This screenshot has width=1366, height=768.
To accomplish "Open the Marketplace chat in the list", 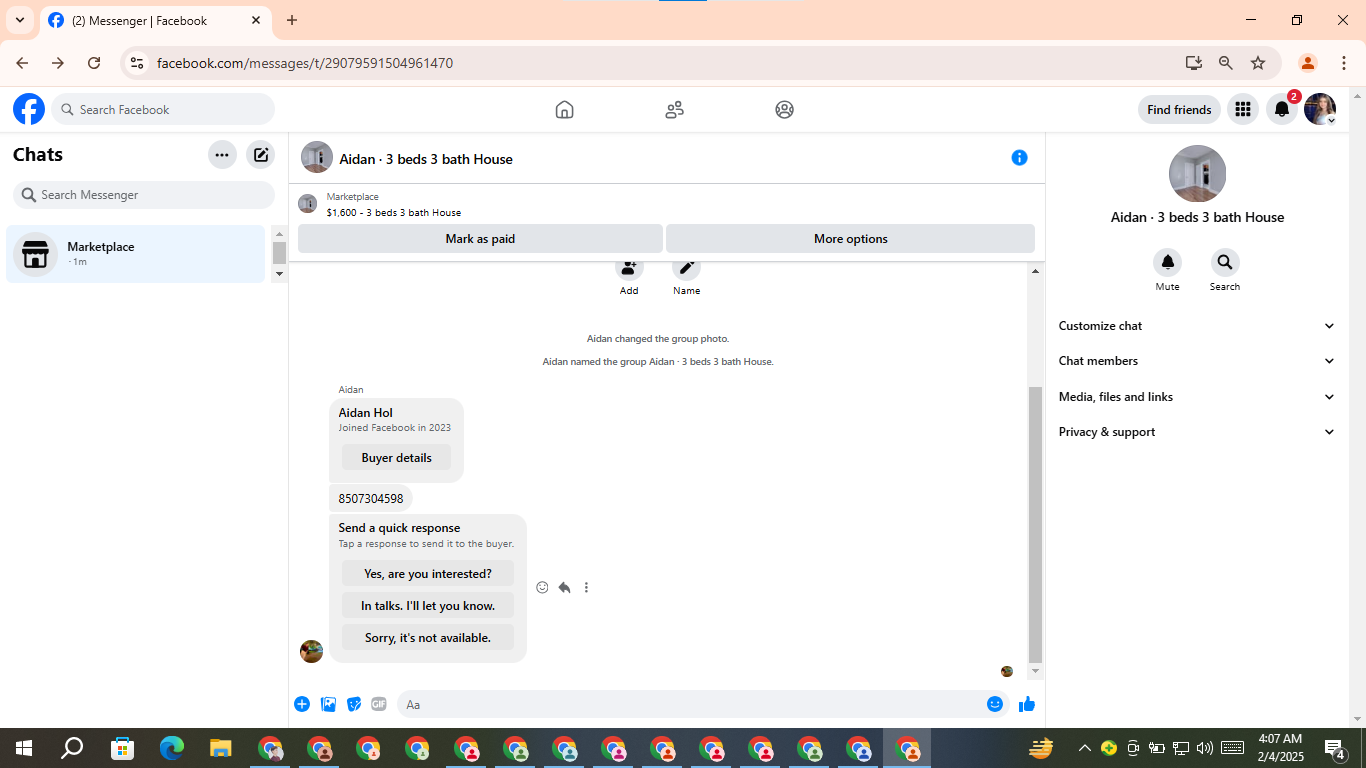I will pyautogui.click(x=136, y=254).
